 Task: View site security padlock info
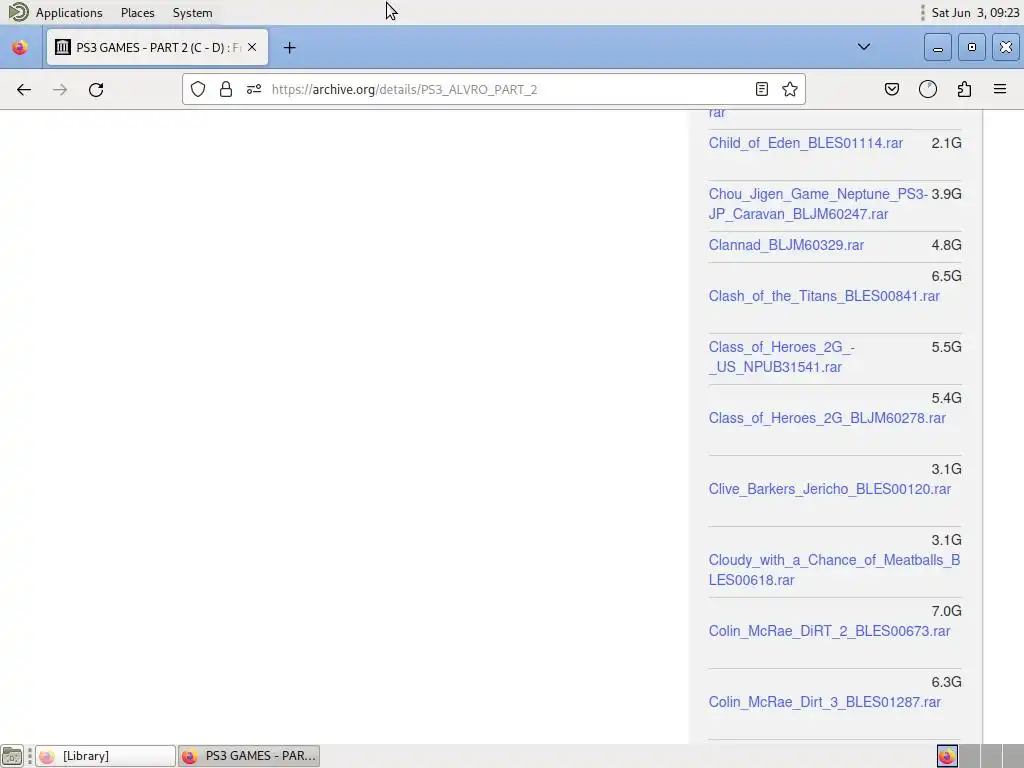pos(226,89)
